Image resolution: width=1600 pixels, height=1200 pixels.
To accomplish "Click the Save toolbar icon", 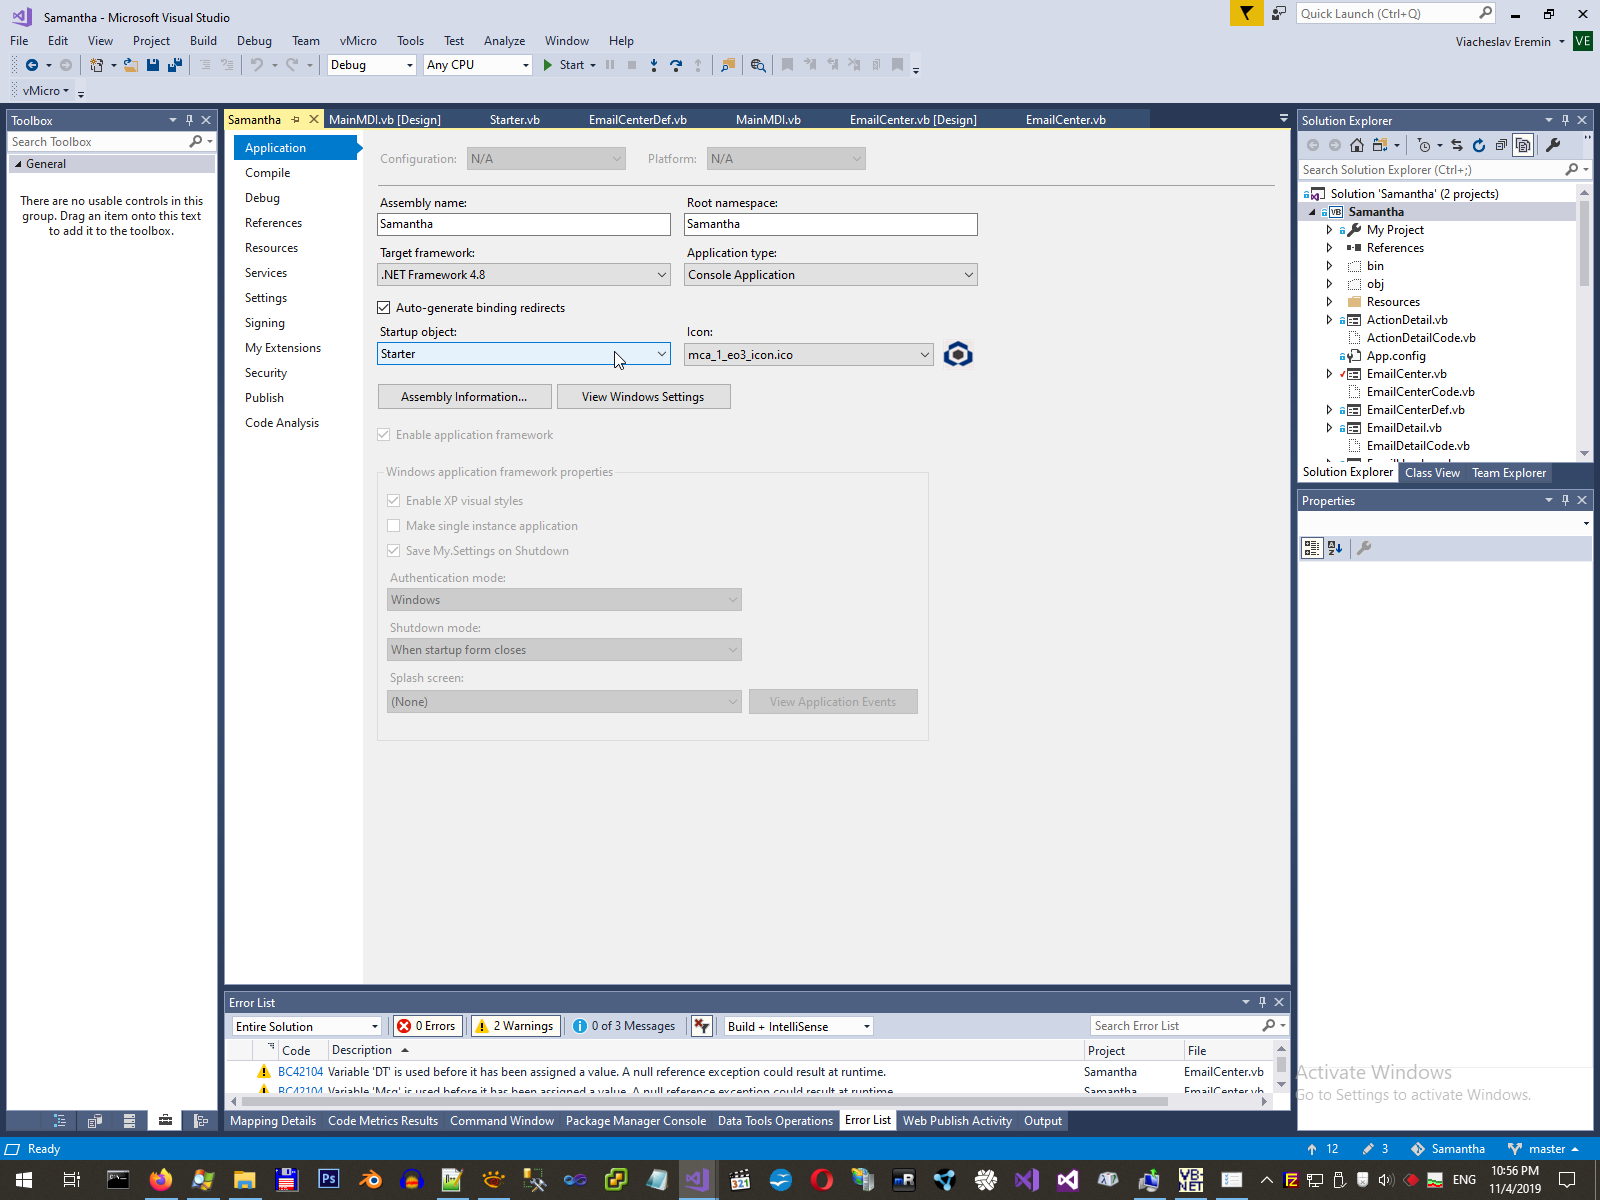I will (153, 65).
